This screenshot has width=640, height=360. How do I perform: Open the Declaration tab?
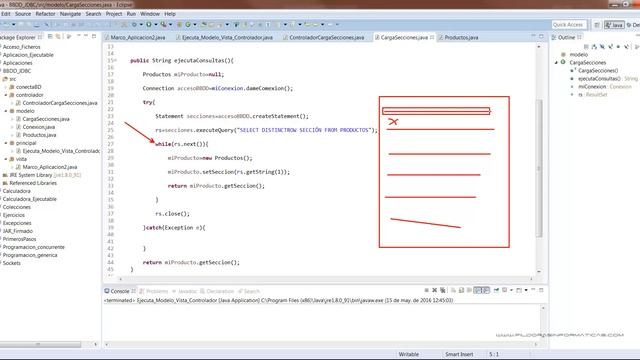pos(217,291)
